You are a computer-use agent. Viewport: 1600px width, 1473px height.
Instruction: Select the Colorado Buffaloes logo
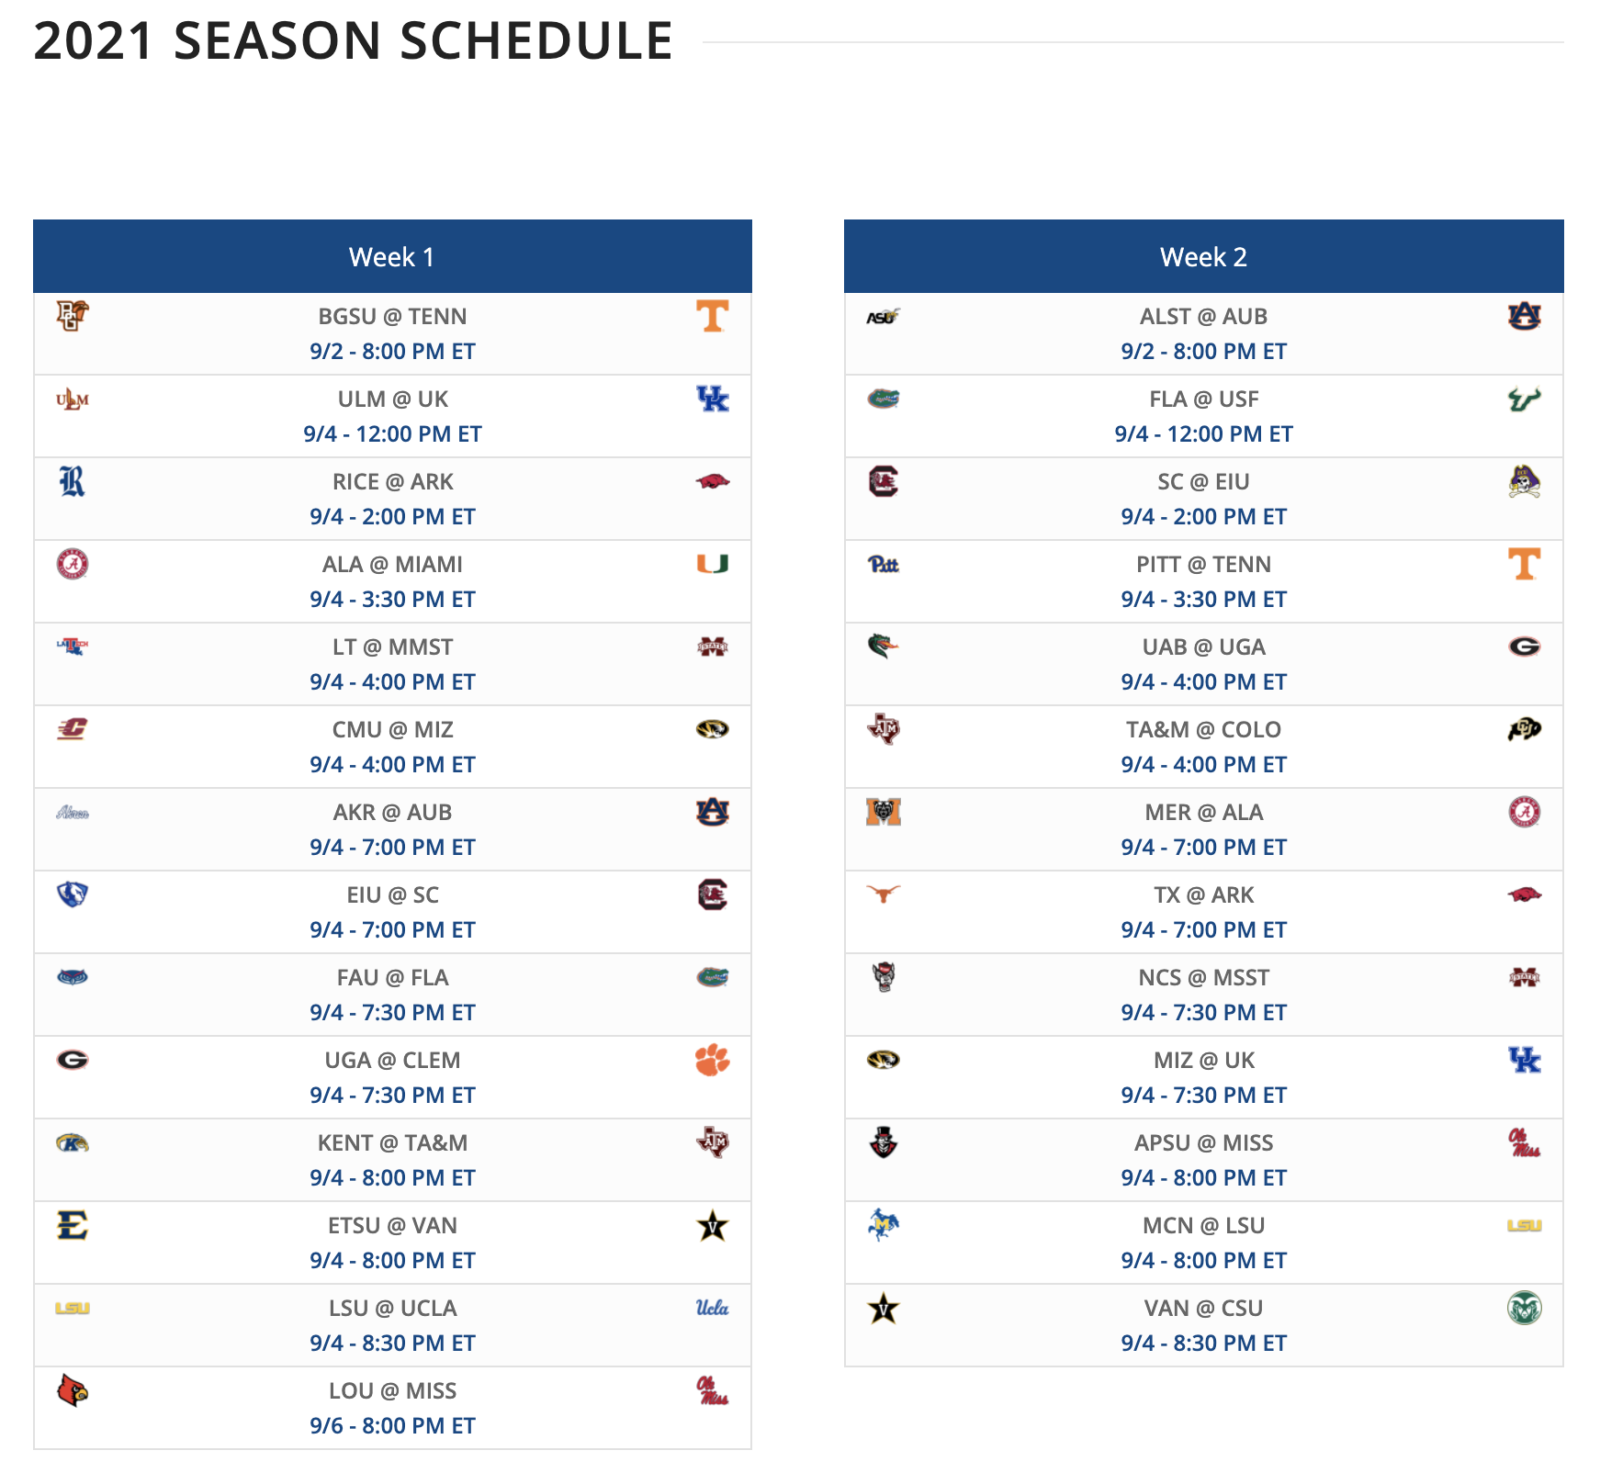[1524, 729]
